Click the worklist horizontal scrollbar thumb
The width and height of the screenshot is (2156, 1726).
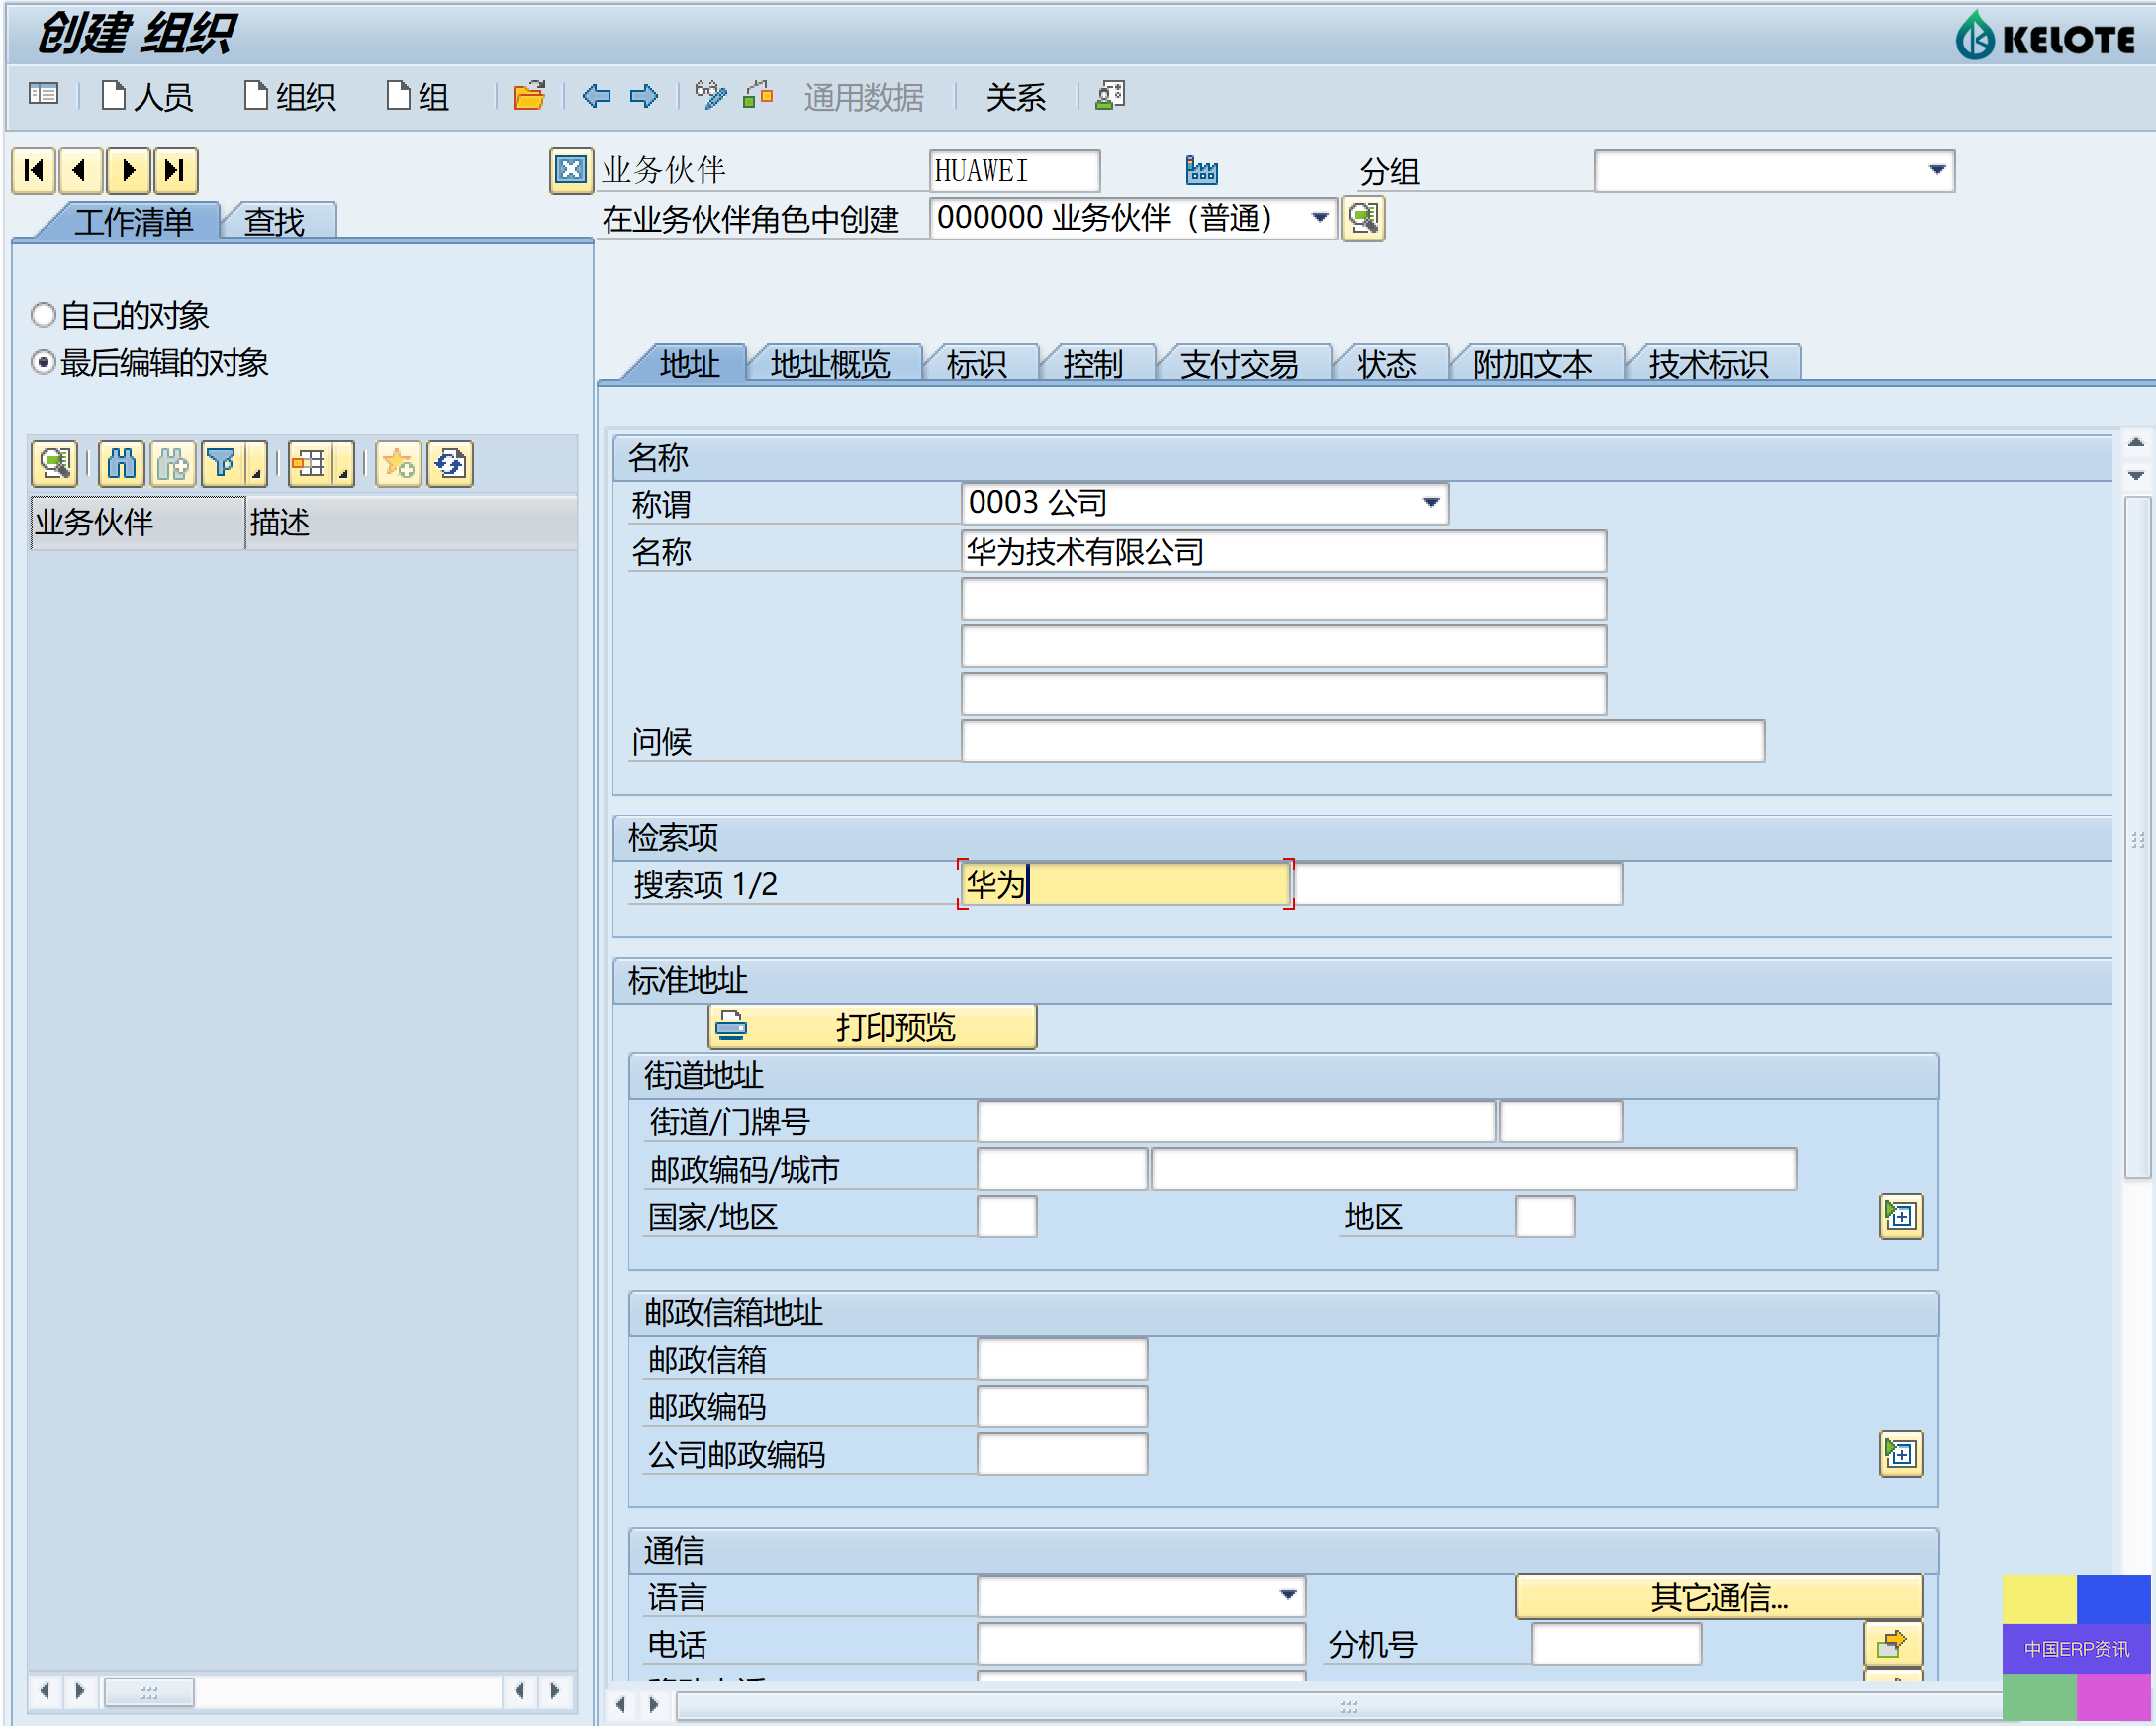[x=149, y=1692]
